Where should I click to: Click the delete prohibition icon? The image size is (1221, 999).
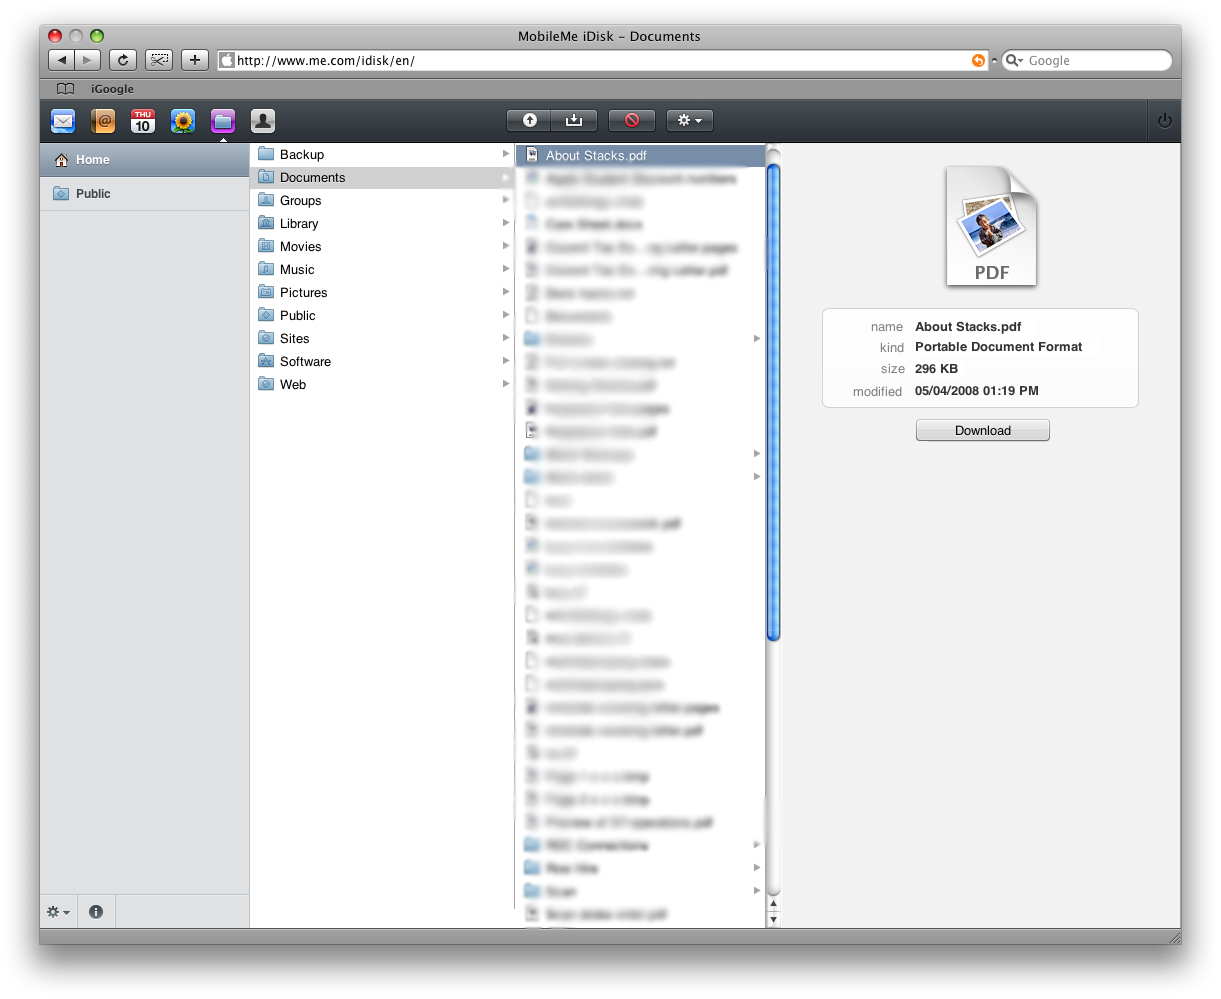(x=630, y=120)
